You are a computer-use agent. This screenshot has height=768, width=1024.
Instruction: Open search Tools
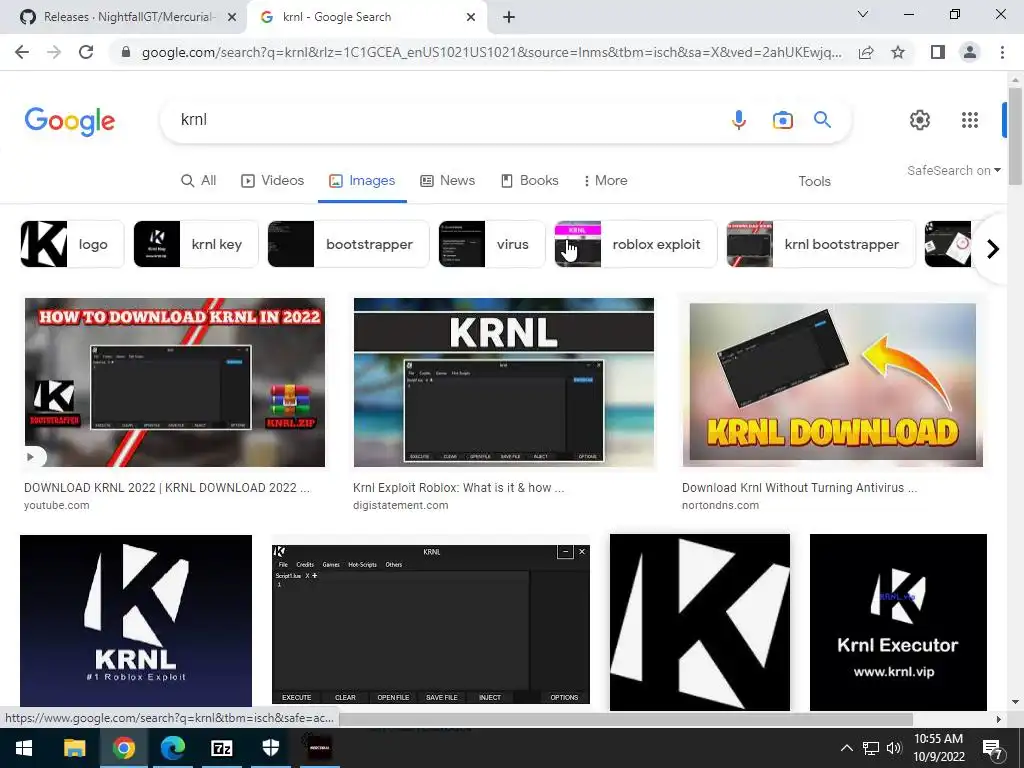814,182
